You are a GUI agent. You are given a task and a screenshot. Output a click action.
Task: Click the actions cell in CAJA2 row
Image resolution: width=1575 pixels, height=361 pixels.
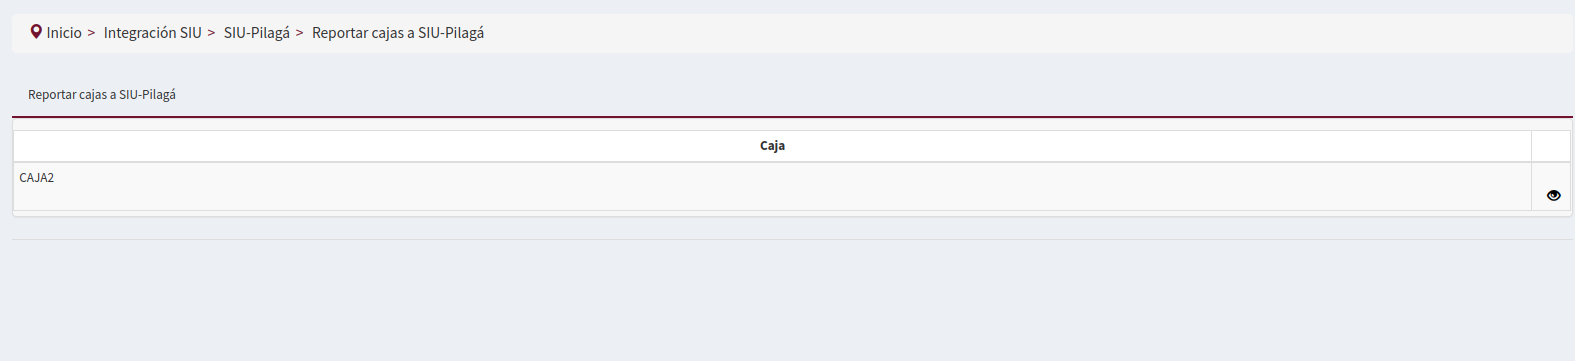coord(1551,187)
